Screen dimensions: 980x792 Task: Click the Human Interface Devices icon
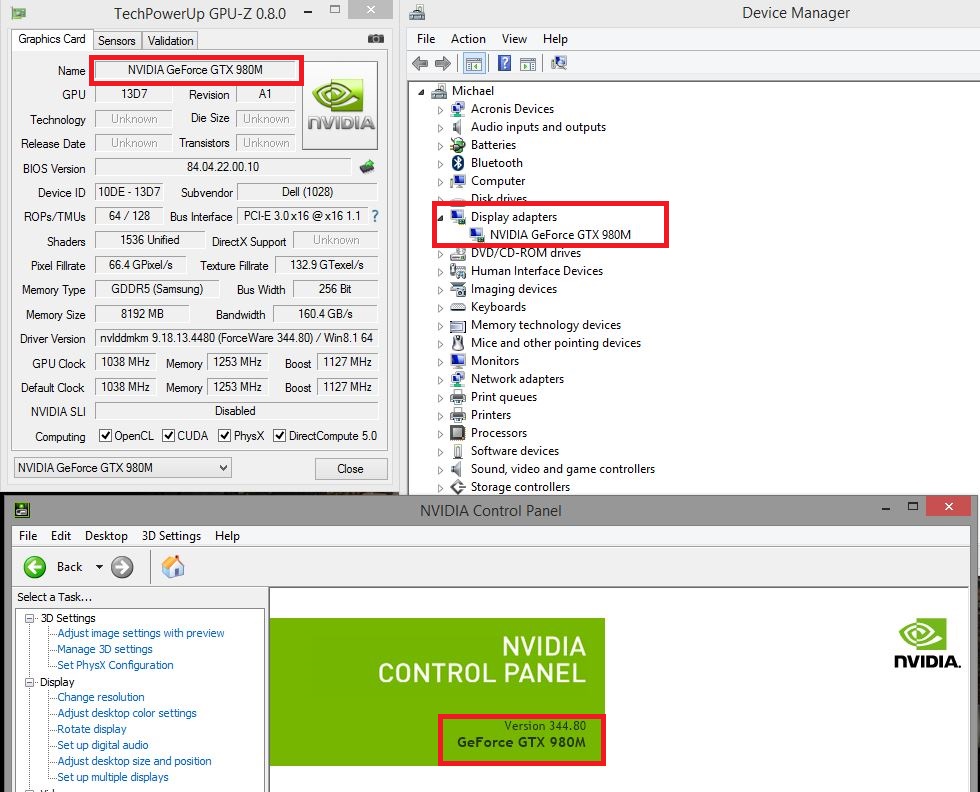coord(458,271)
